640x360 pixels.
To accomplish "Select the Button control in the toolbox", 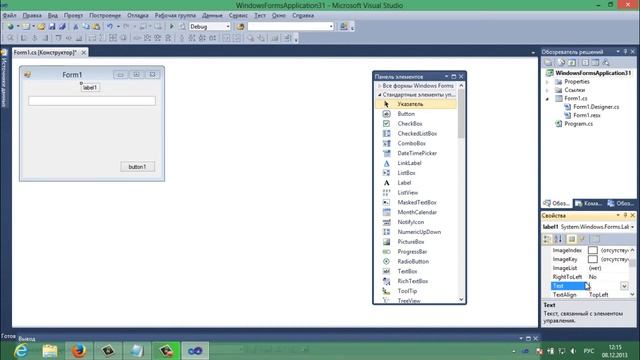I will [x=416, y=114].
